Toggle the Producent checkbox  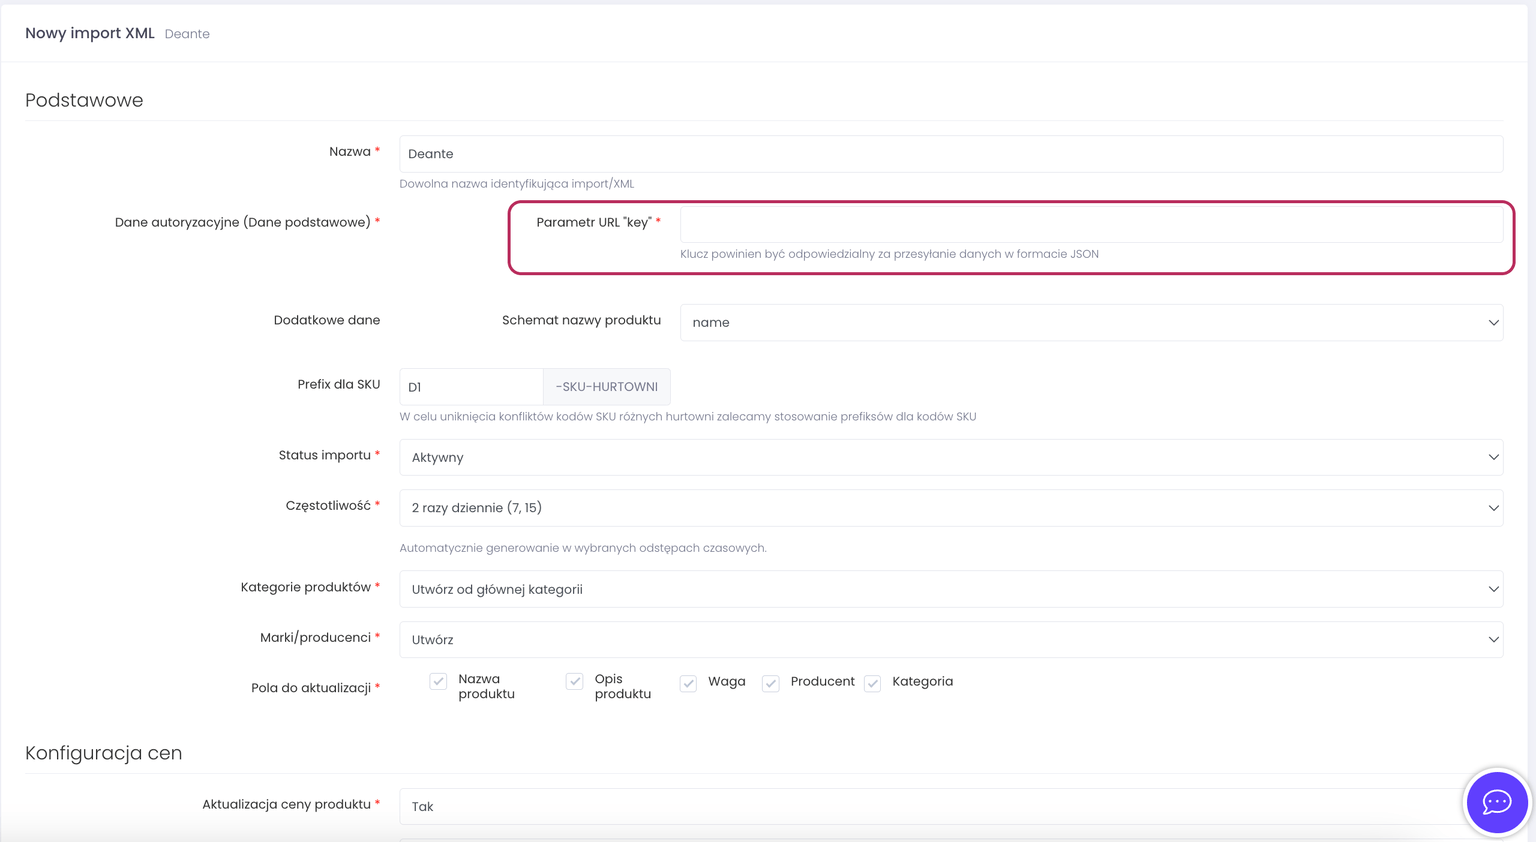[770, 683]
